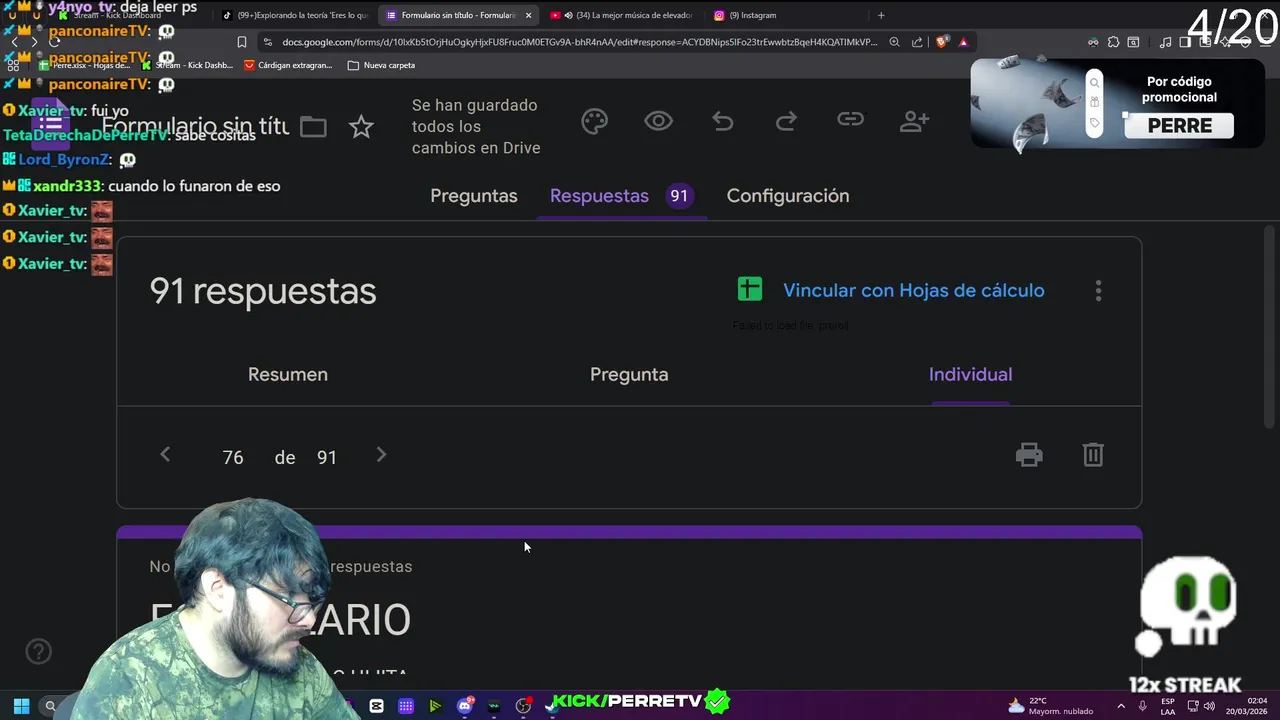Edit the response number field 76
Image resolution: width=1280 pixels, height=720 pixels.
pos(233,457)
